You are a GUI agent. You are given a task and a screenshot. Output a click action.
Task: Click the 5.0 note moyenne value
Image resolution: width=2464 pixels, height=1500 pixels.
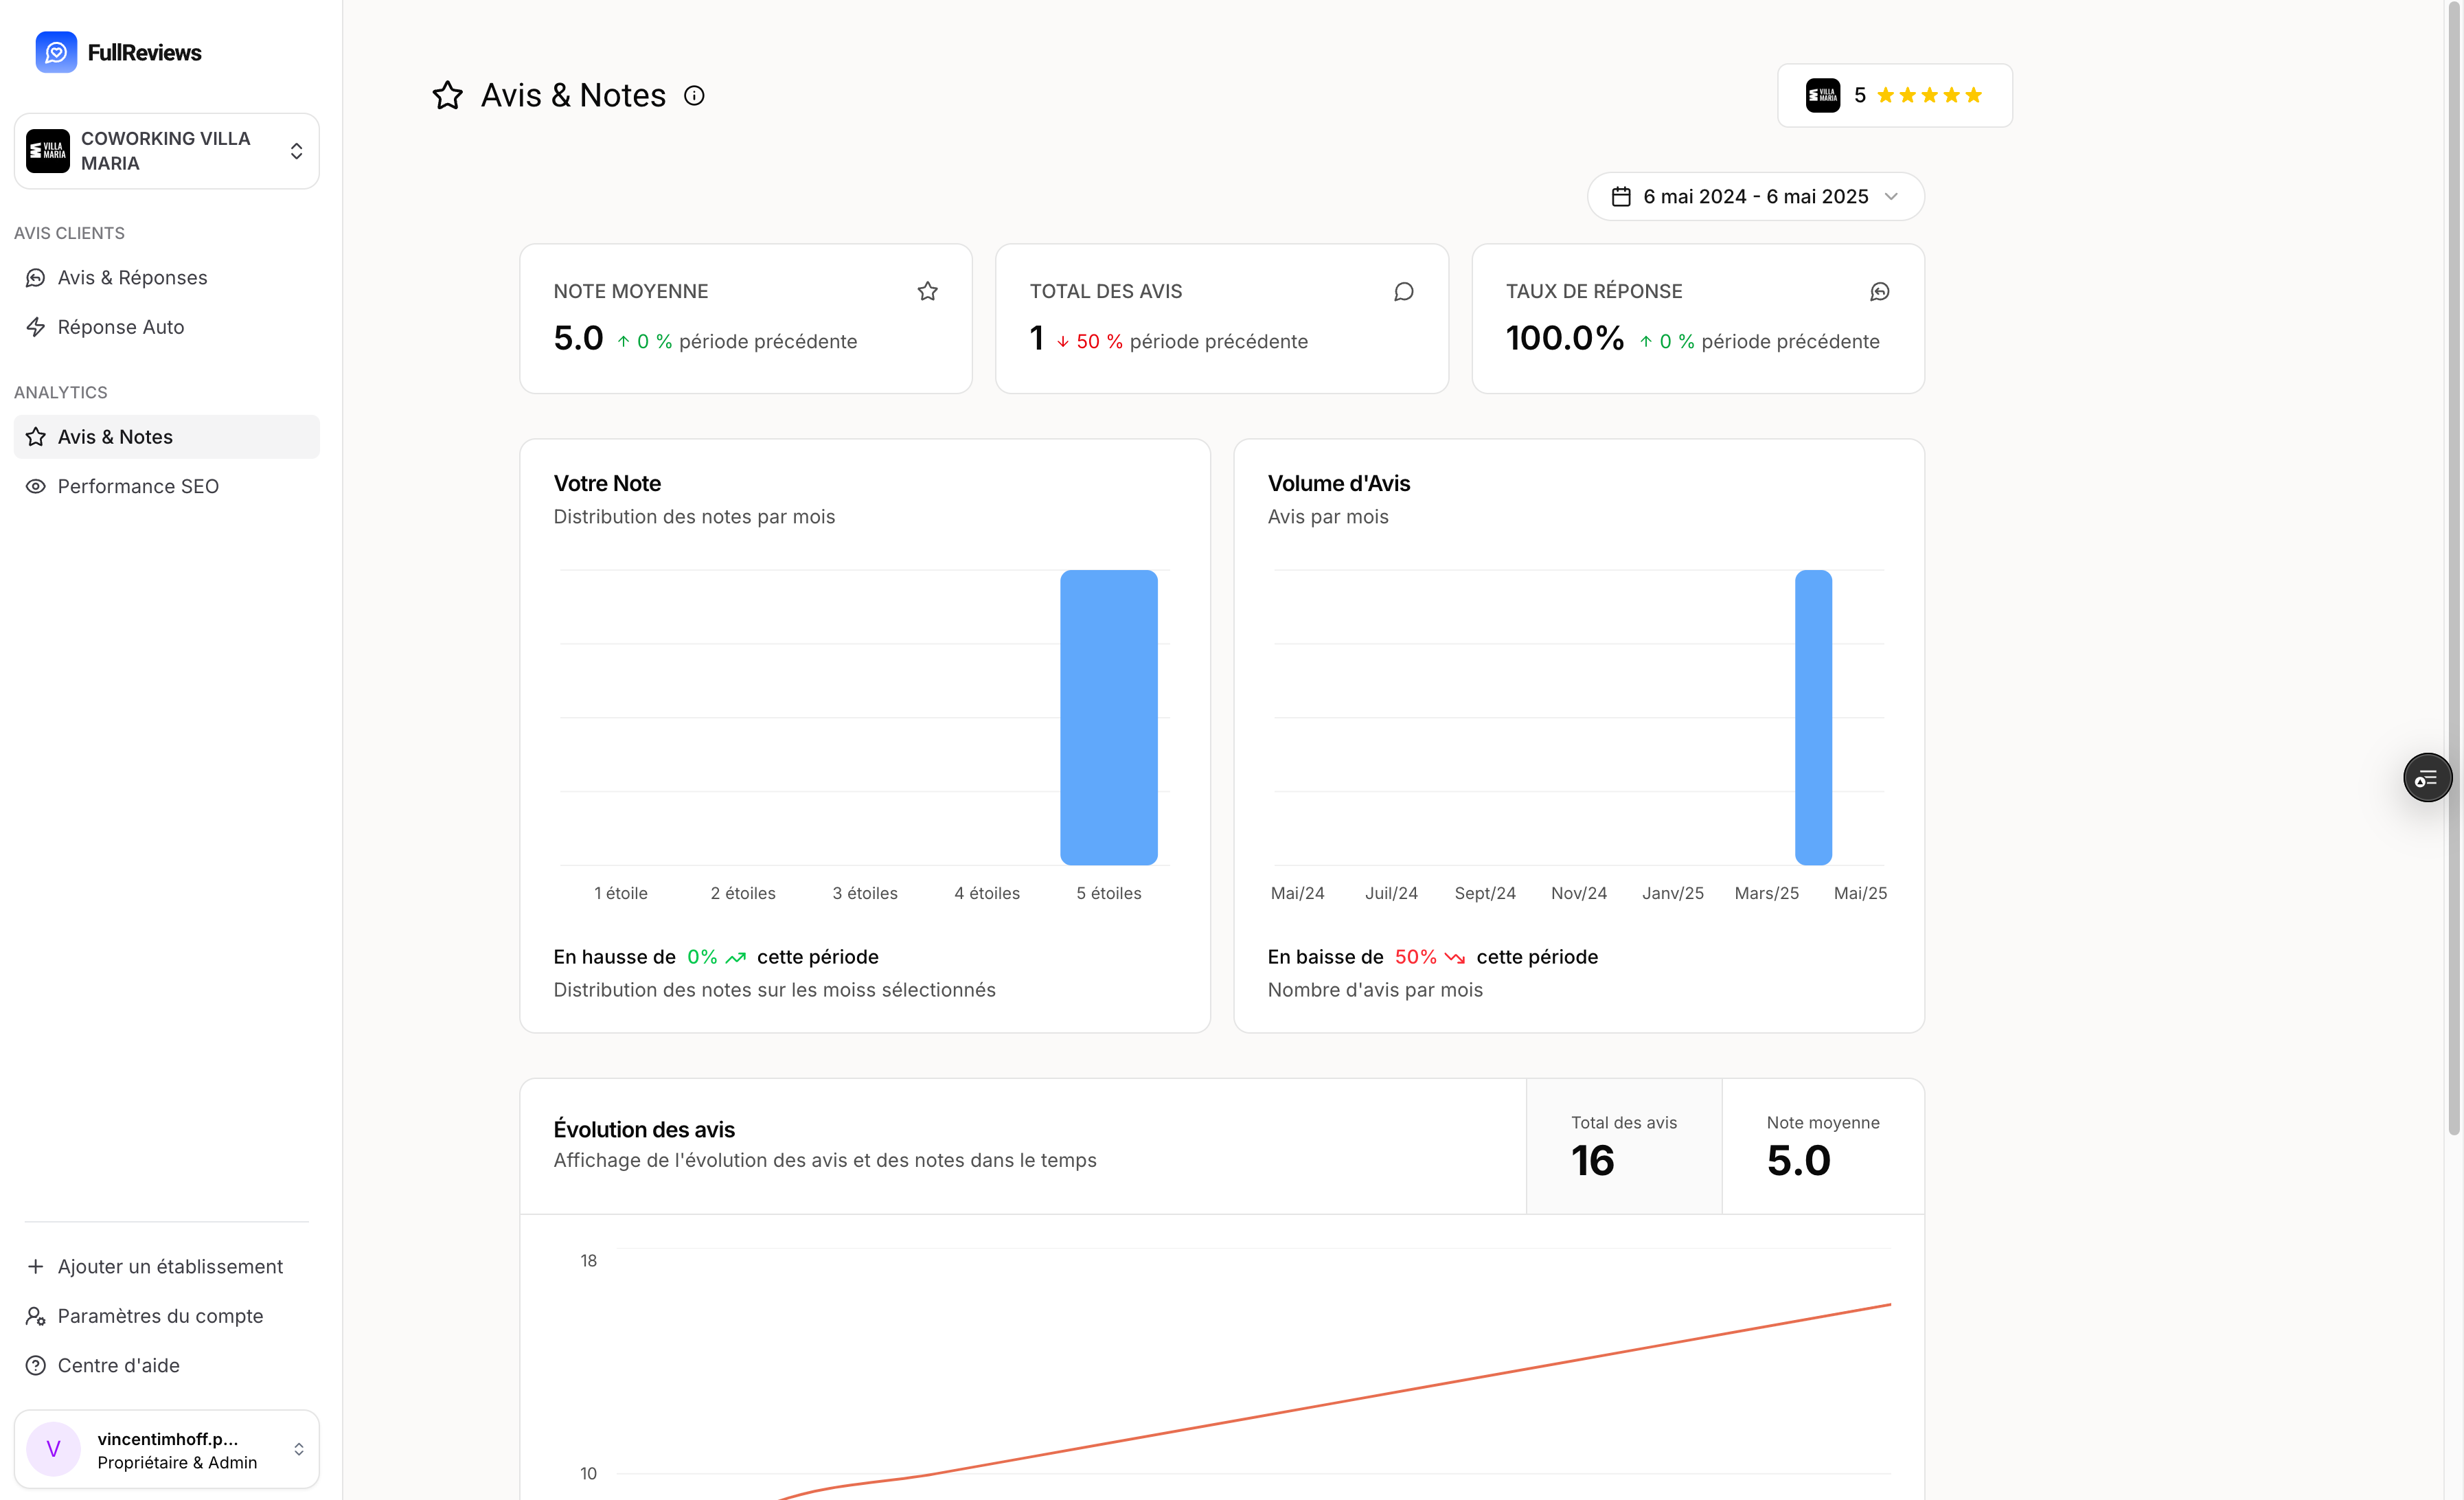click(578, 338)
